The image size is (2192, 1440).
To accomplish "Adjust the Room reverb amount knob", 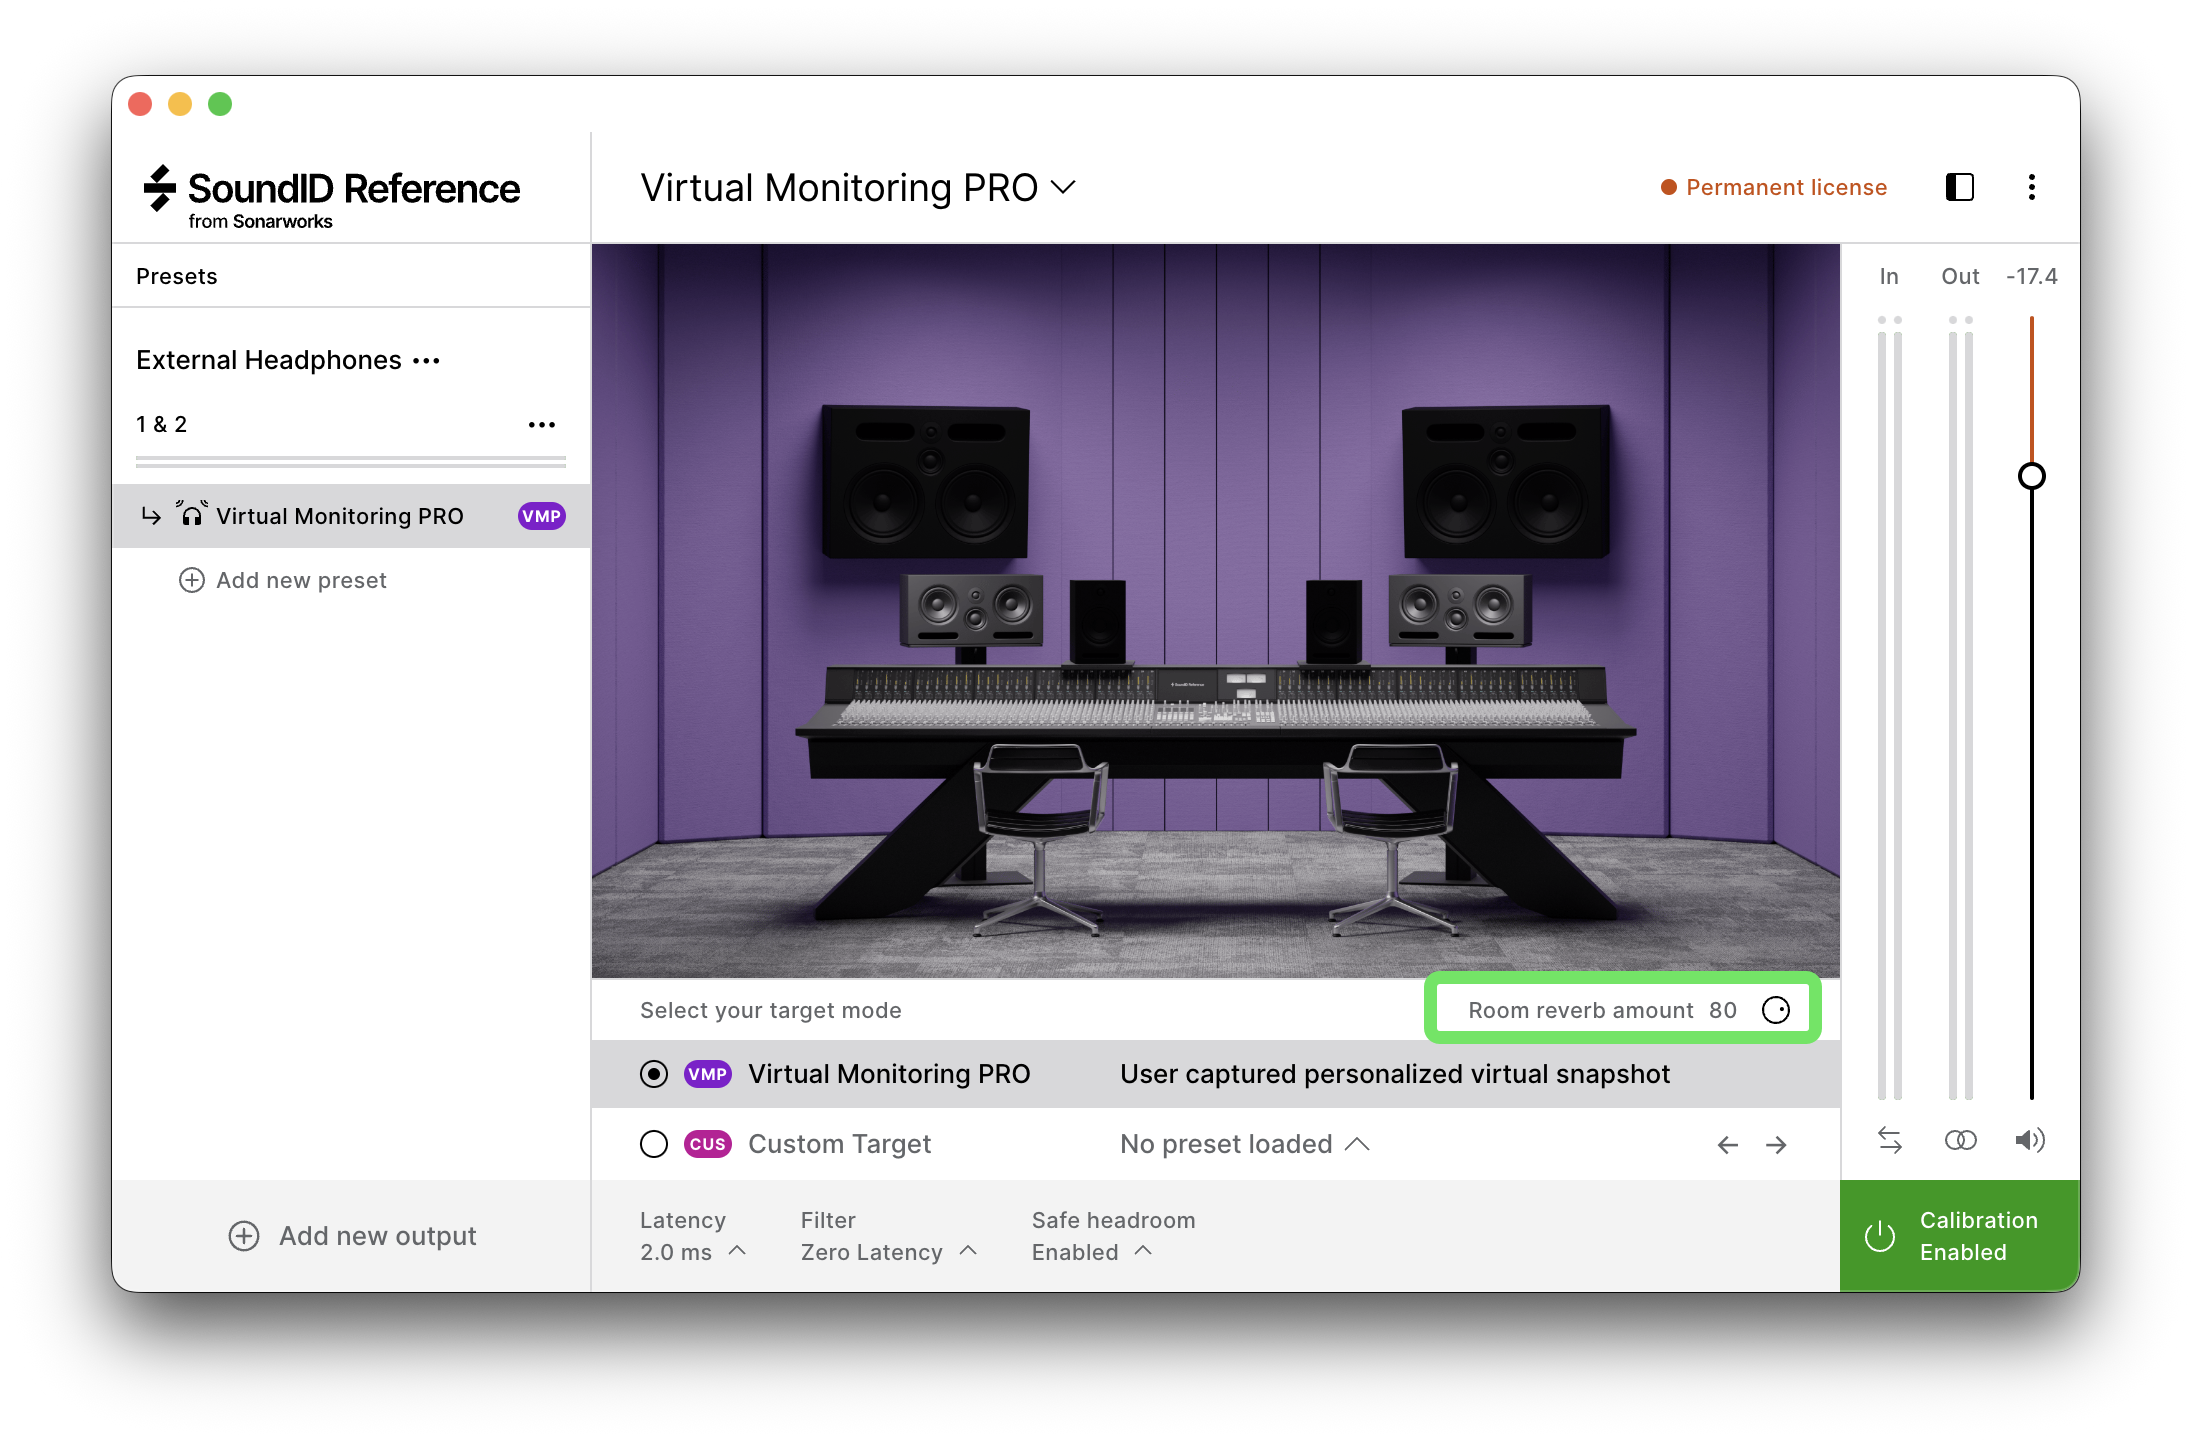I will 1776,1010.
